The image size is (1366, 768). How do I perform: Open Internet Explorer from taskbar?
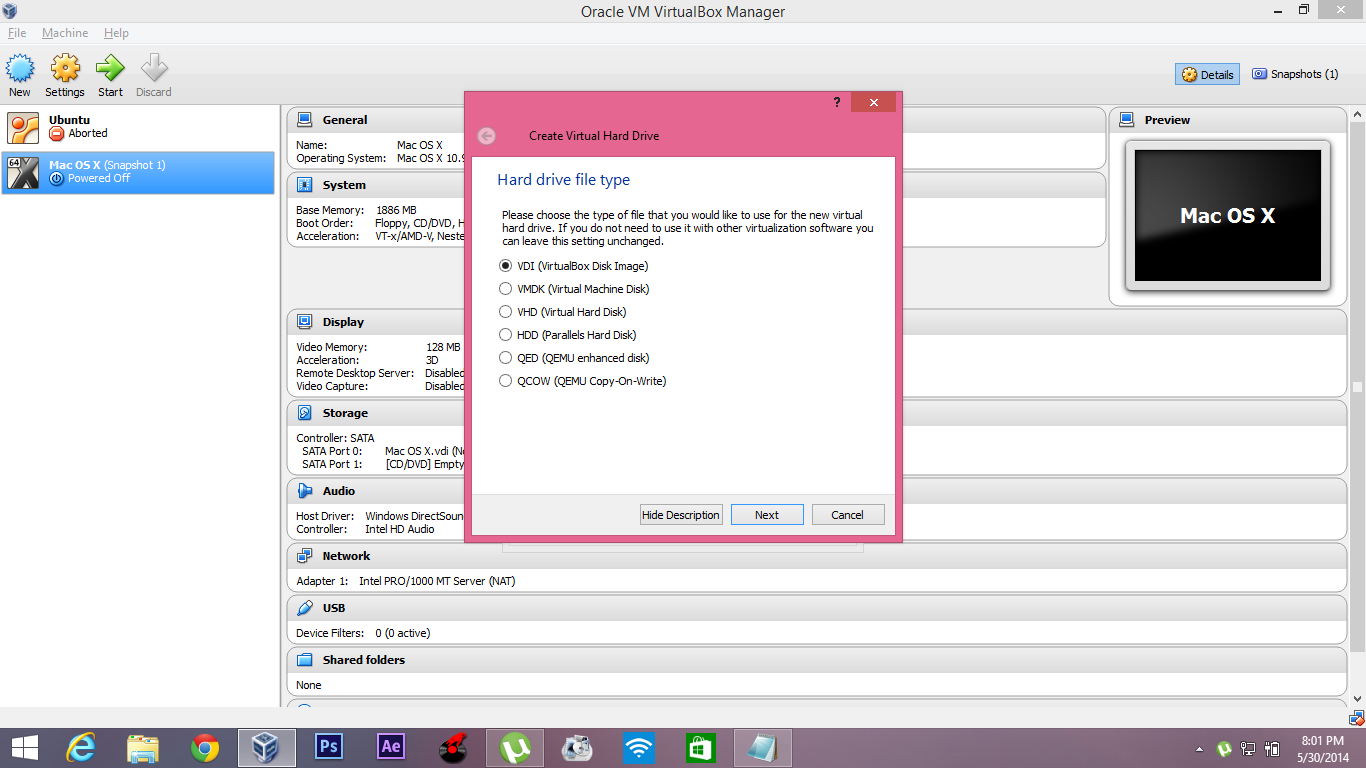point(80,748)
